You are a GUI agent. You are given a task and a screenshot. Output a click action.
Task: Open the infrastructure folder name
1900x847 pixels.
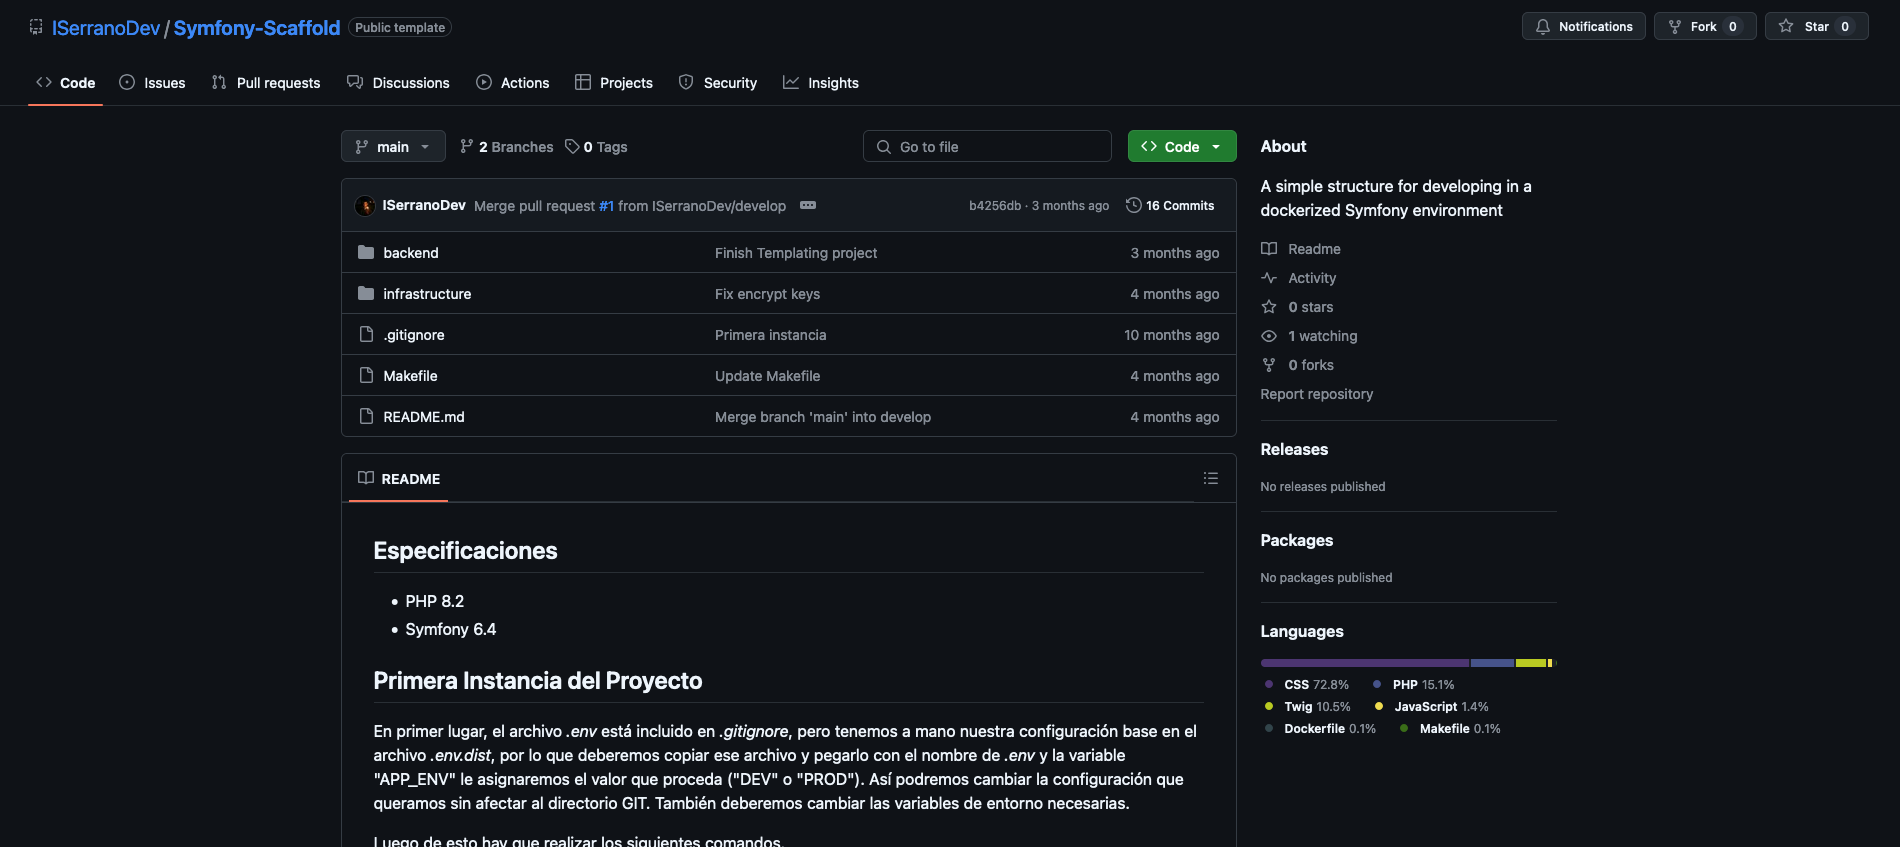coord(427,294)
